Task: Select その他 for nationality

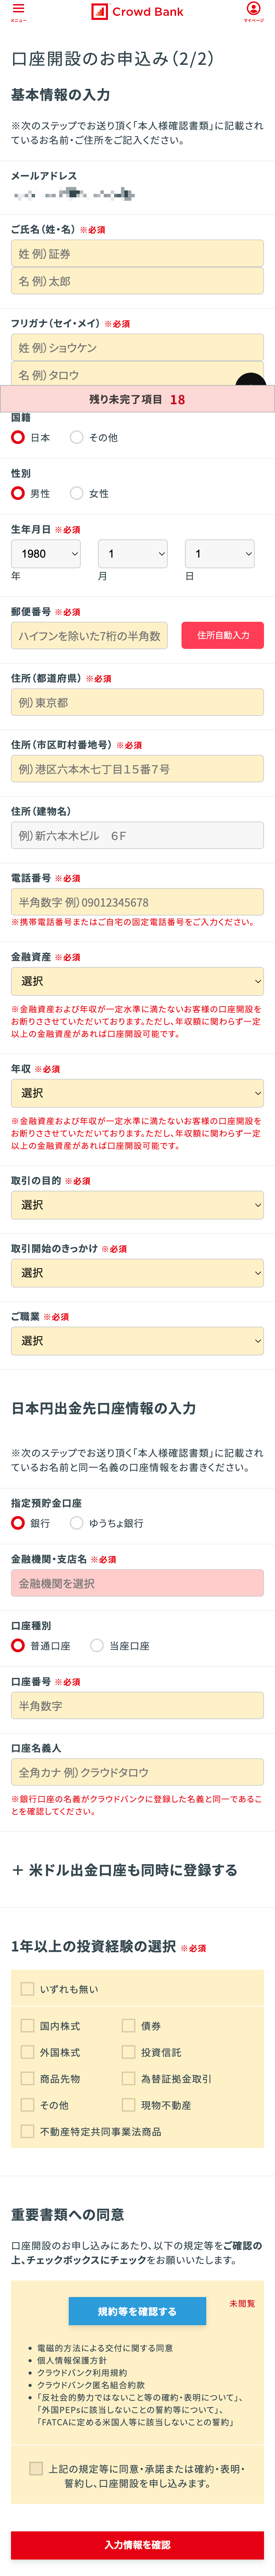Action: (x=77, y=437)
